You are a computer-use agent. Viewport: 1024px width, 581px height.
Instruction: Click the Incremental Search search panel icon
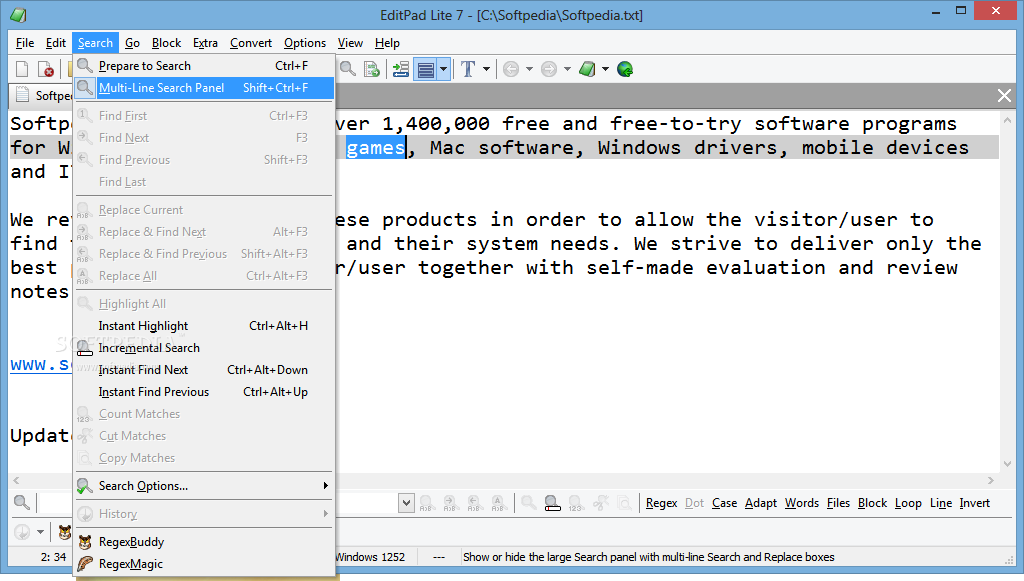[x=552, y=503]
